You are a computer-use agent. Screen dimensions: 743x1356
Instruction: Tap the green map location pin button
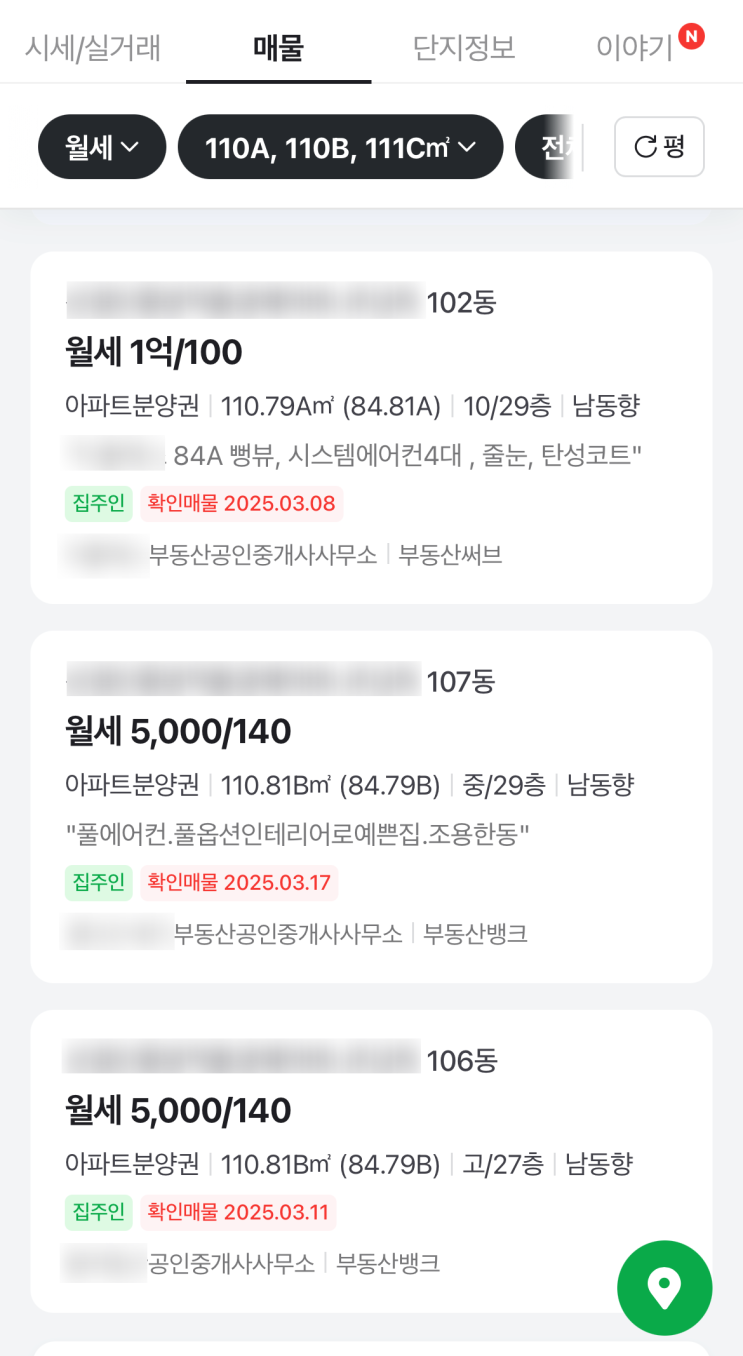pyautogui.click(x=665, y=1288)
